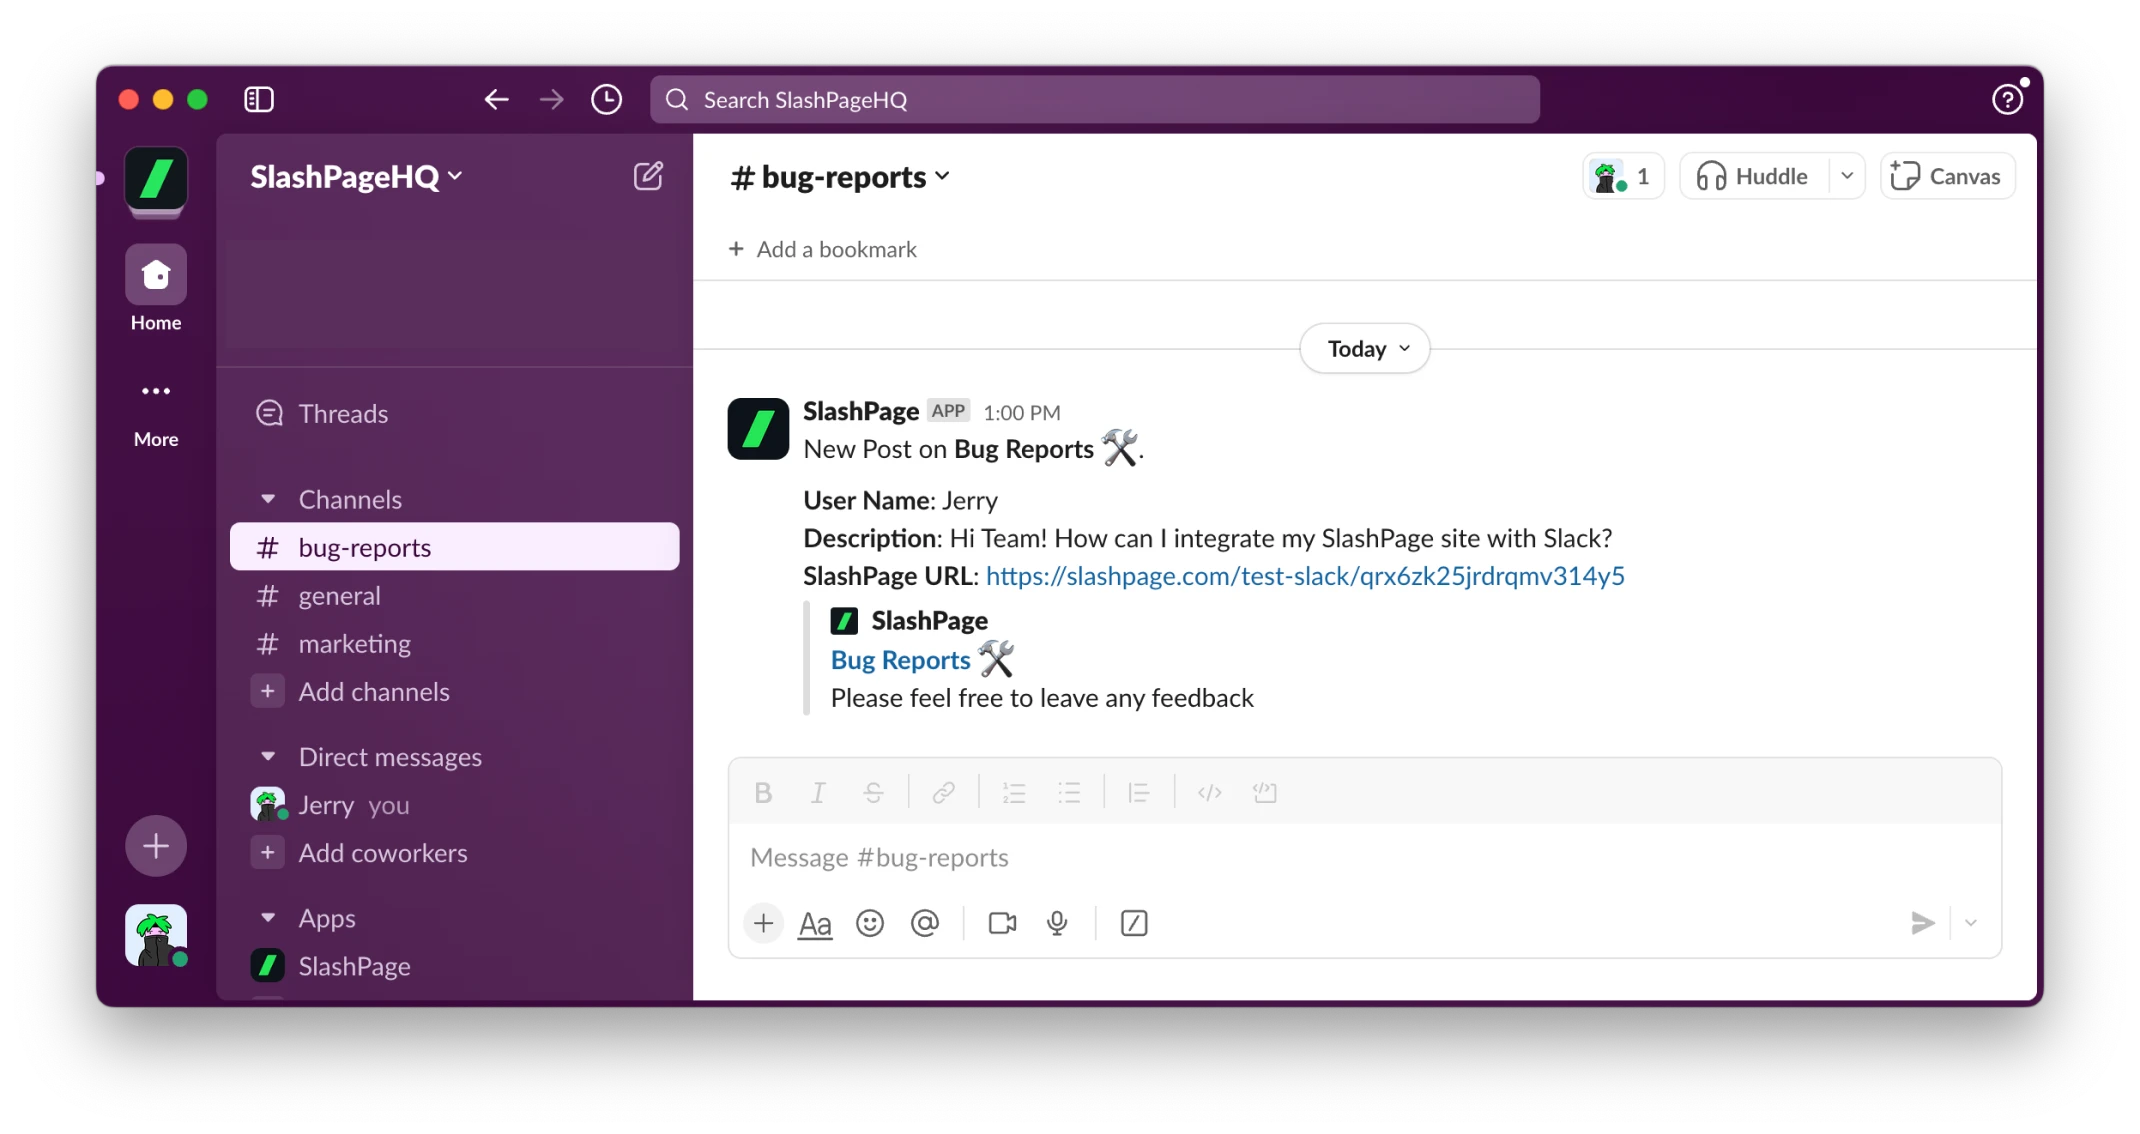Click Add channels in sidebar
2140x1134 pixels.
click(455, 692)
